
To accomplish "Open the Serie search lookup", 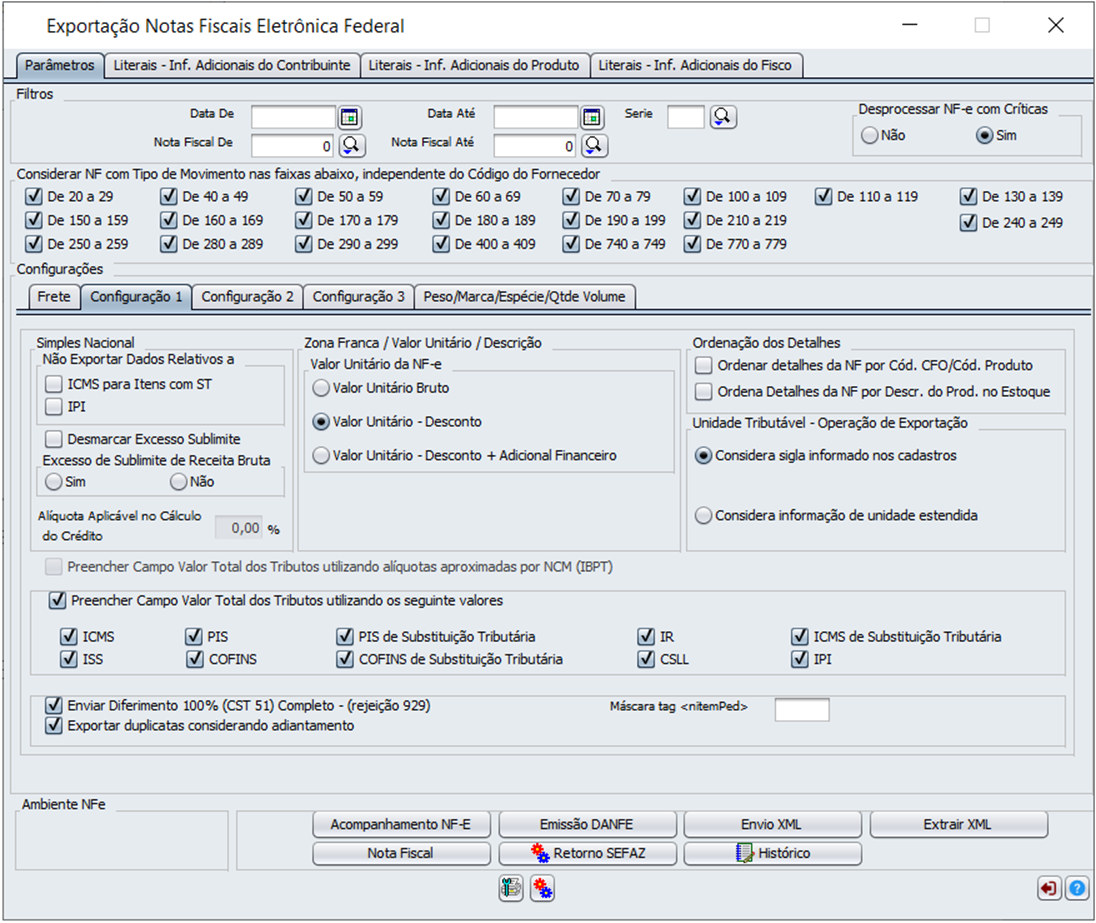I will 723,117.
